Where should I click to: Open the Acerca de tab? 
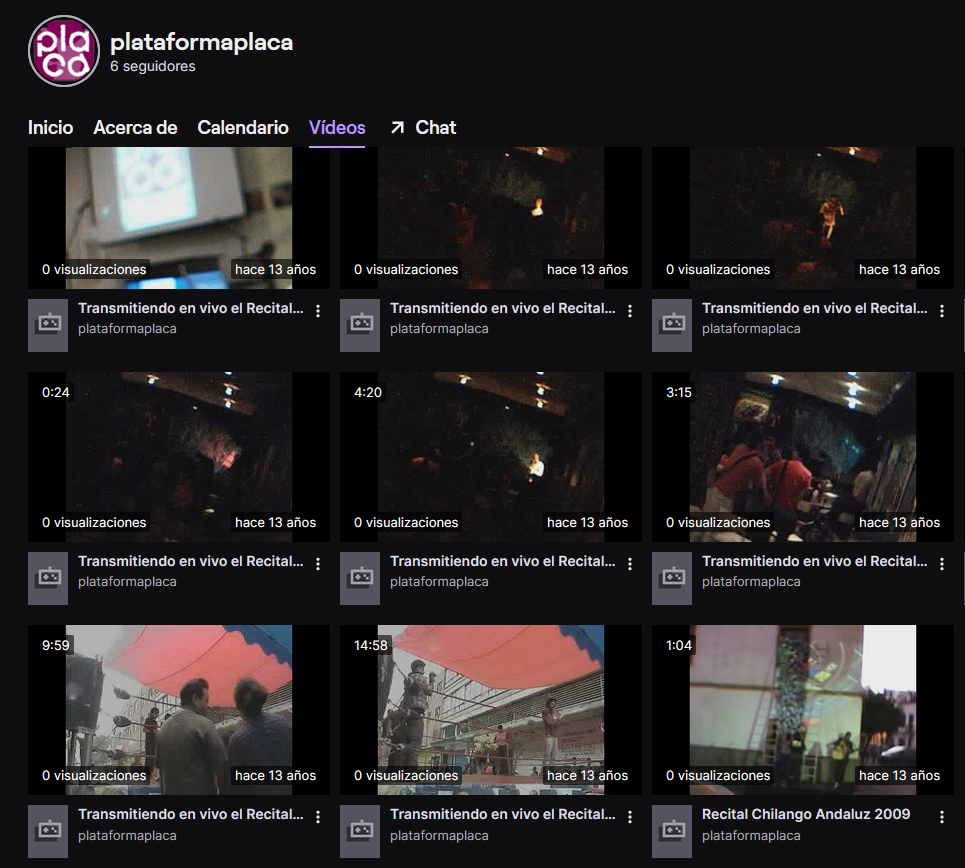[x=135, y=128]
